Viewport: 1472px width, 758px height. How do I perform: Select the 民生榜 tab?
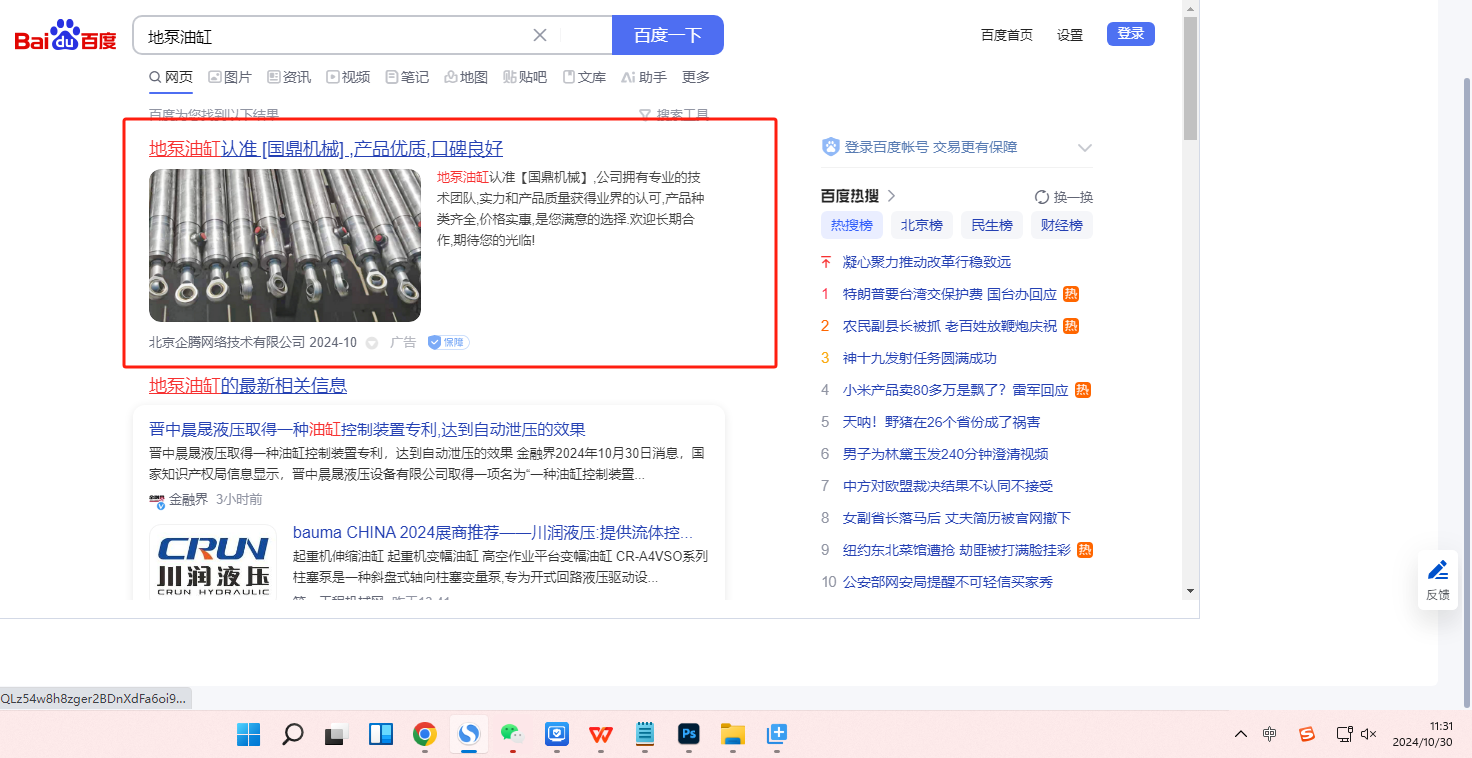(x=992, y=225)
